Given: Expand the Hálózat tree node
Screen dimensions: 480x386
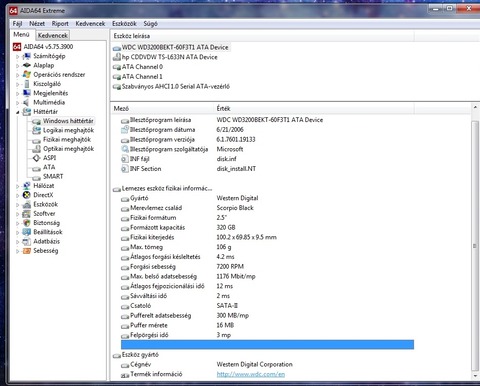Looking at the screenshot, I should click(x=17, y=186).
